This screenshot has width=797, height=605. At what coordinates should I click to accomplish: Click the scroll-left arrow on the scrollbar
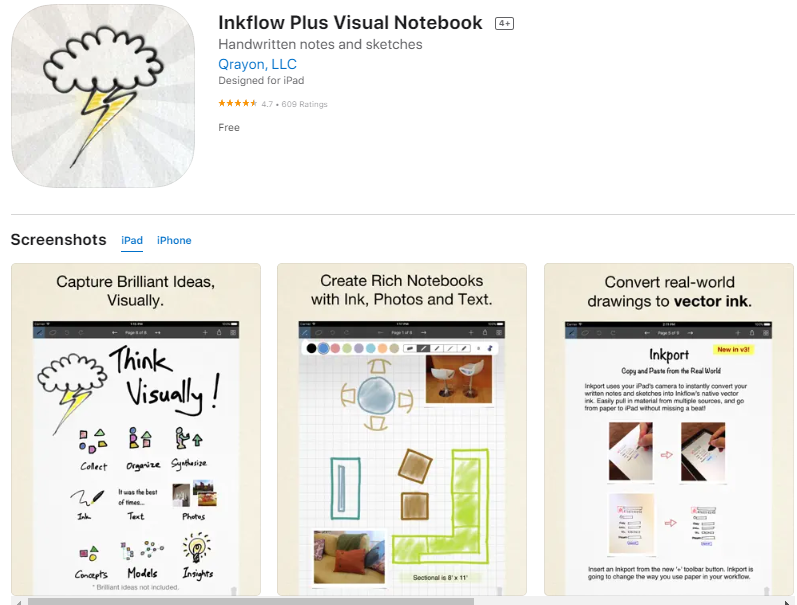[18, 602]
